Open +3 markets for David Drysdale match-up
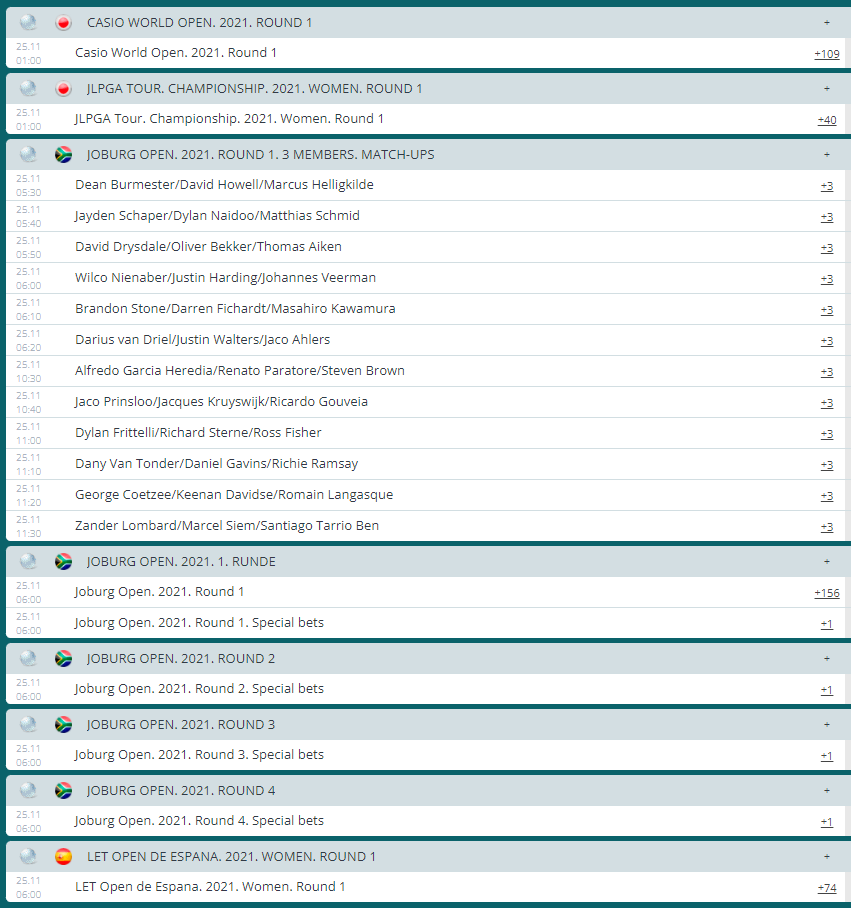The width and height of the screenshot is (851, 908). 827,248
